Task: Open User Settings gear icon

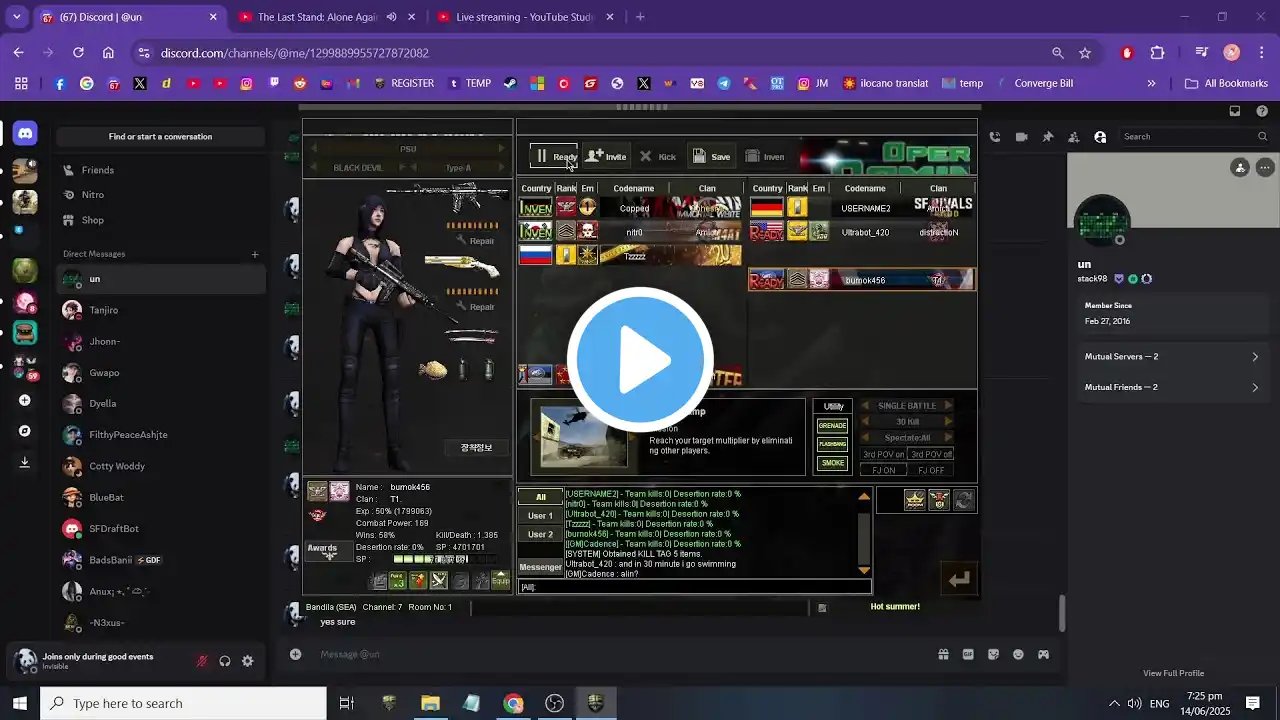Action: click(x=248, y=661)
